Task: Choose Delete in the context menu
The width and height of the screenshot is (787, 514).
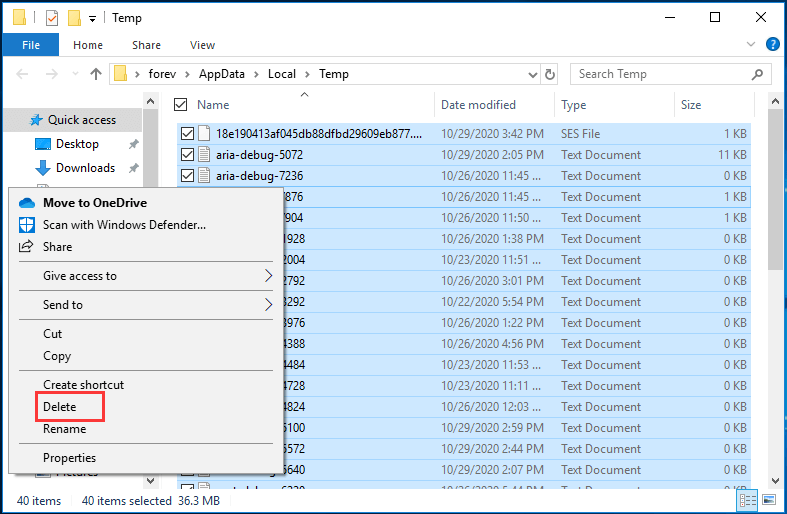Action: (x=146, y=407)
